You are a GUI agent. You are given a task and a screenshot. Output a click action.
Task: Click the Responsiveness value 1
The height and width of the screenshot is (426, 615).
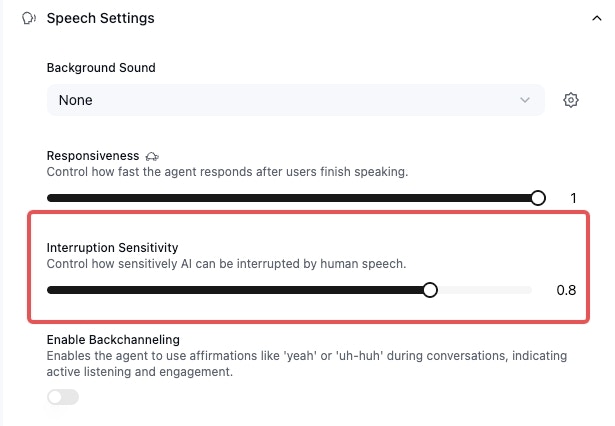pyautogui.click(x=573, y=198)
